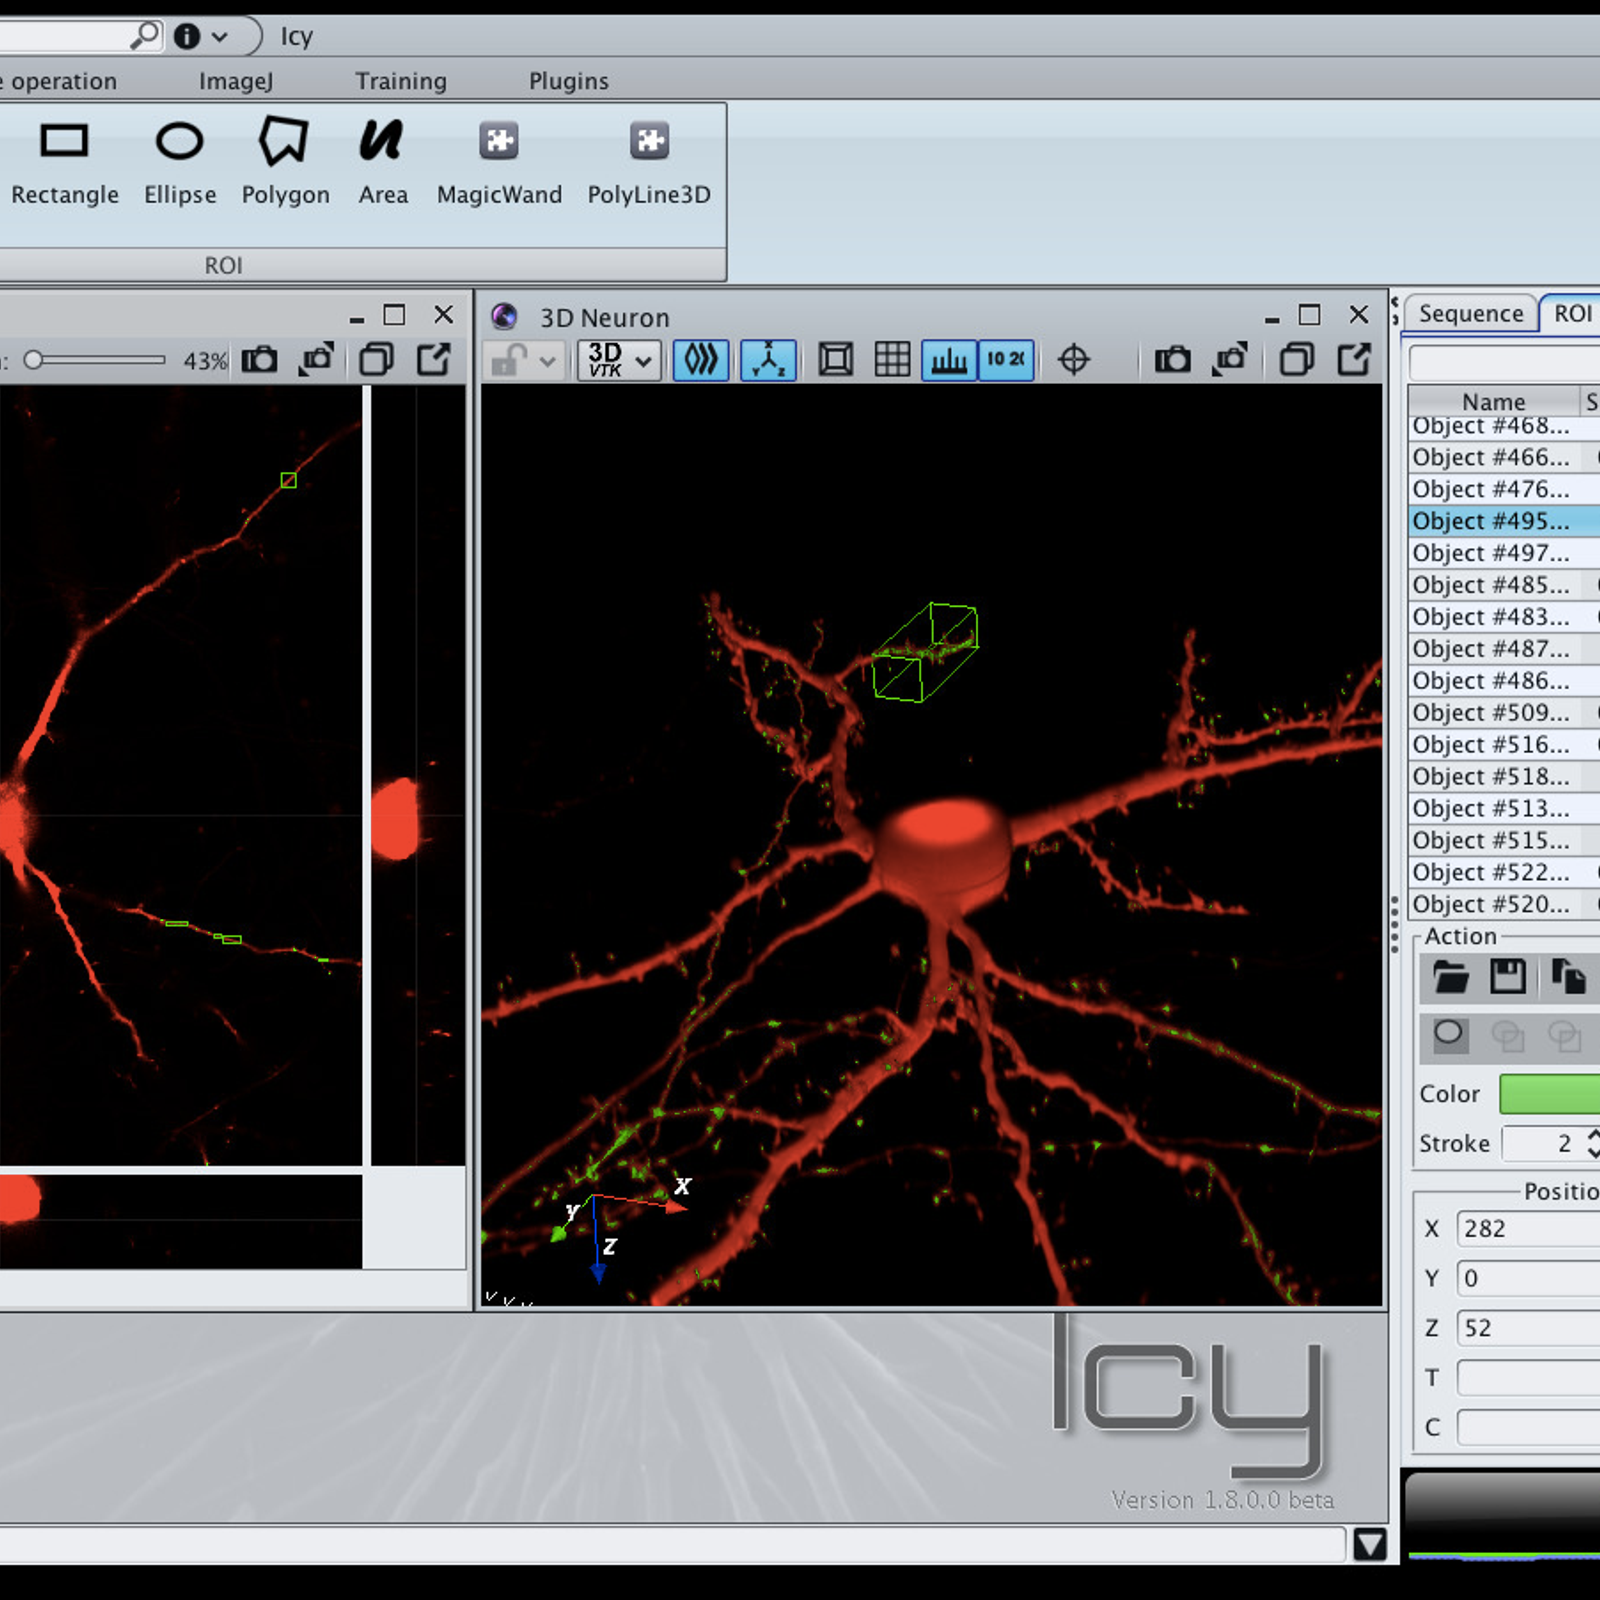Screen dimensions: 1600x1600
Task: Click the Position Z field showing 52
Action: pyautogui.click(x=1528, y=1328)
